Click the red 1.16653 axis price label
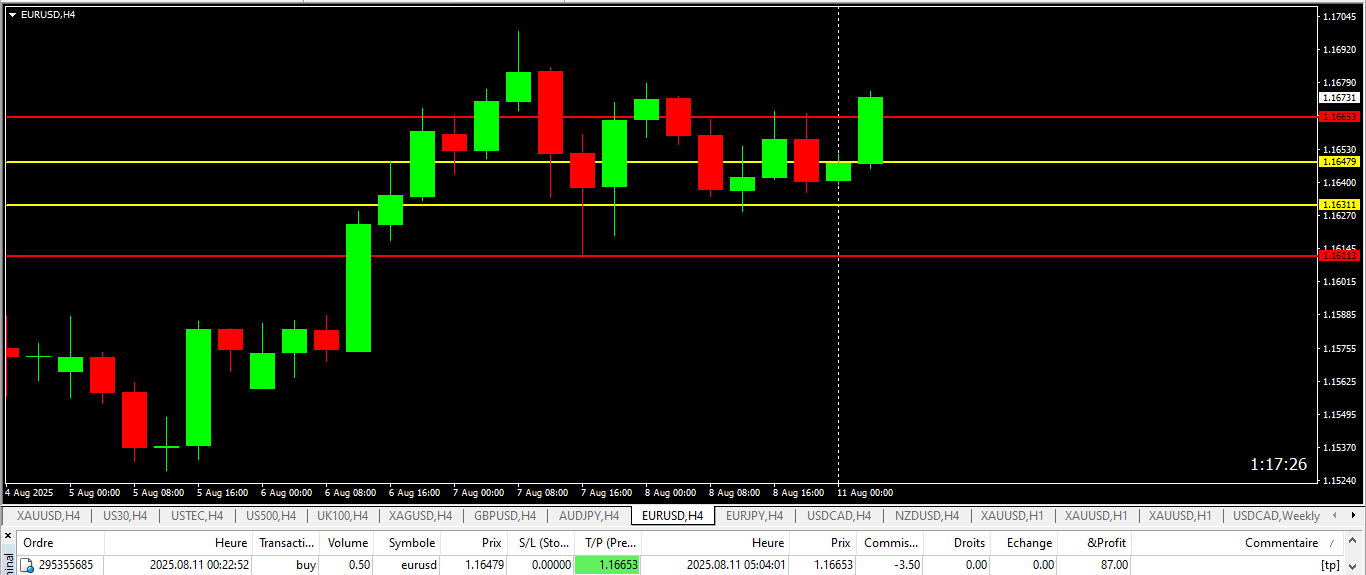 [x=1339, y=116]
